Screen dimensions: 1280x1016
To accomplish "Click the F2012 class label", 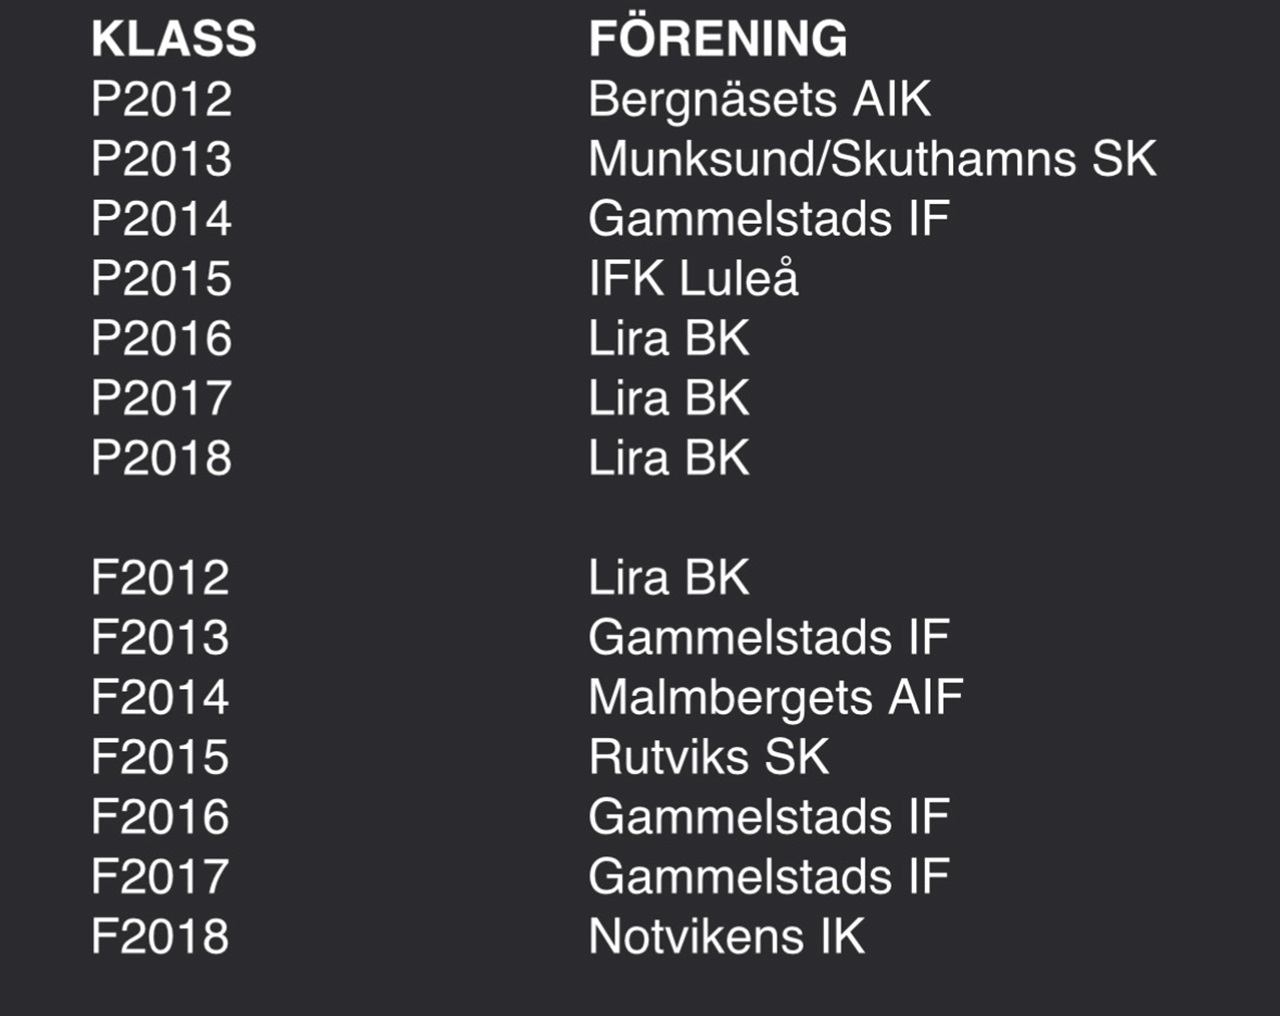I will 161,578.
